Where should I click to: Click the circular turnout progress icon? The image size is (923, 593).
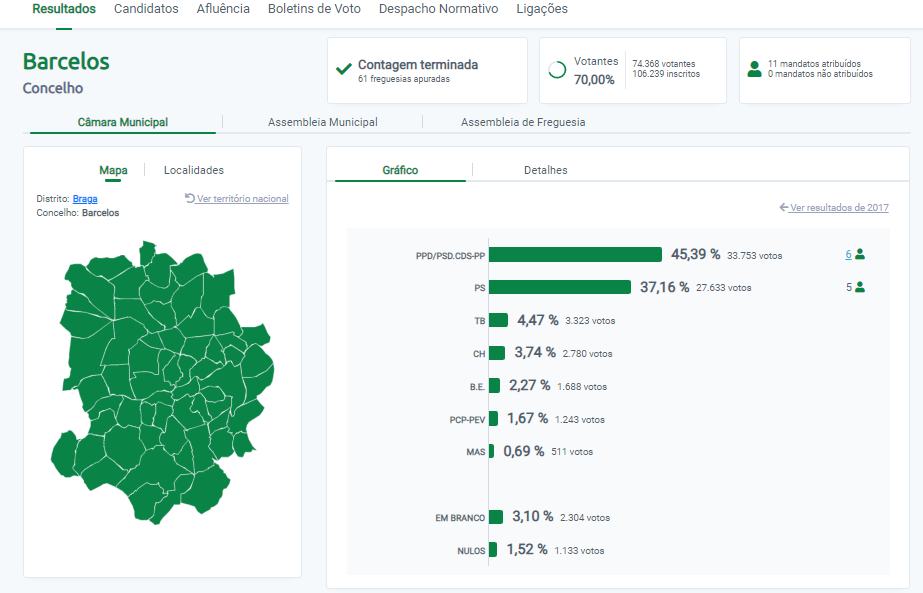click(557, 70)
